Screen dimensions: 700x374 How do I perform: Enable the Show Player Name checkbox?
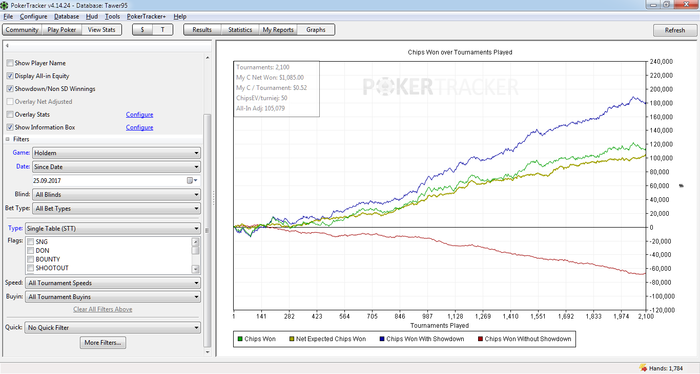(x=10, y=63)
